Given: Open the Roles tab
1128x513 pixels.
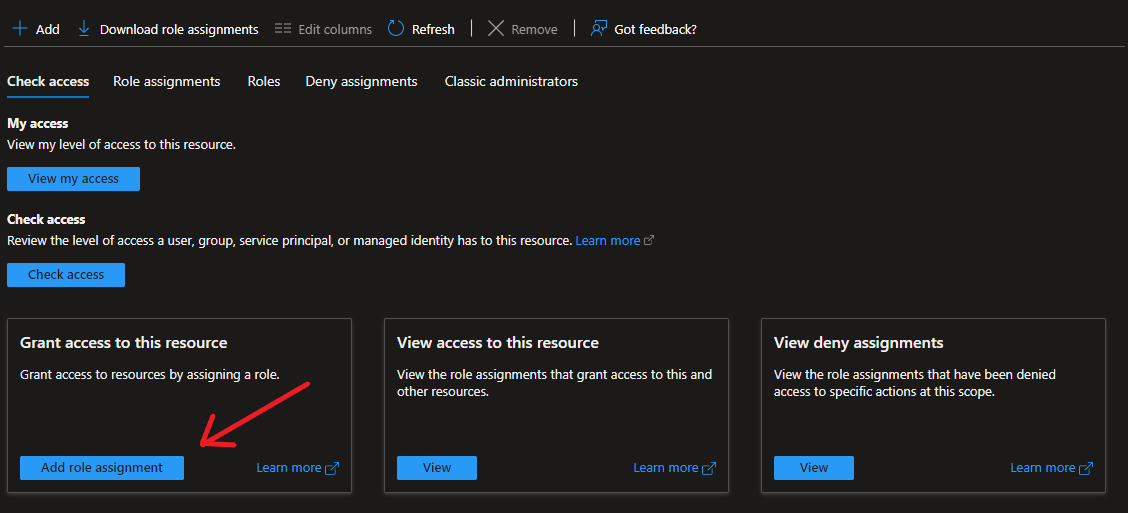Looking at the screenshot, I should [x=264, y=81].
